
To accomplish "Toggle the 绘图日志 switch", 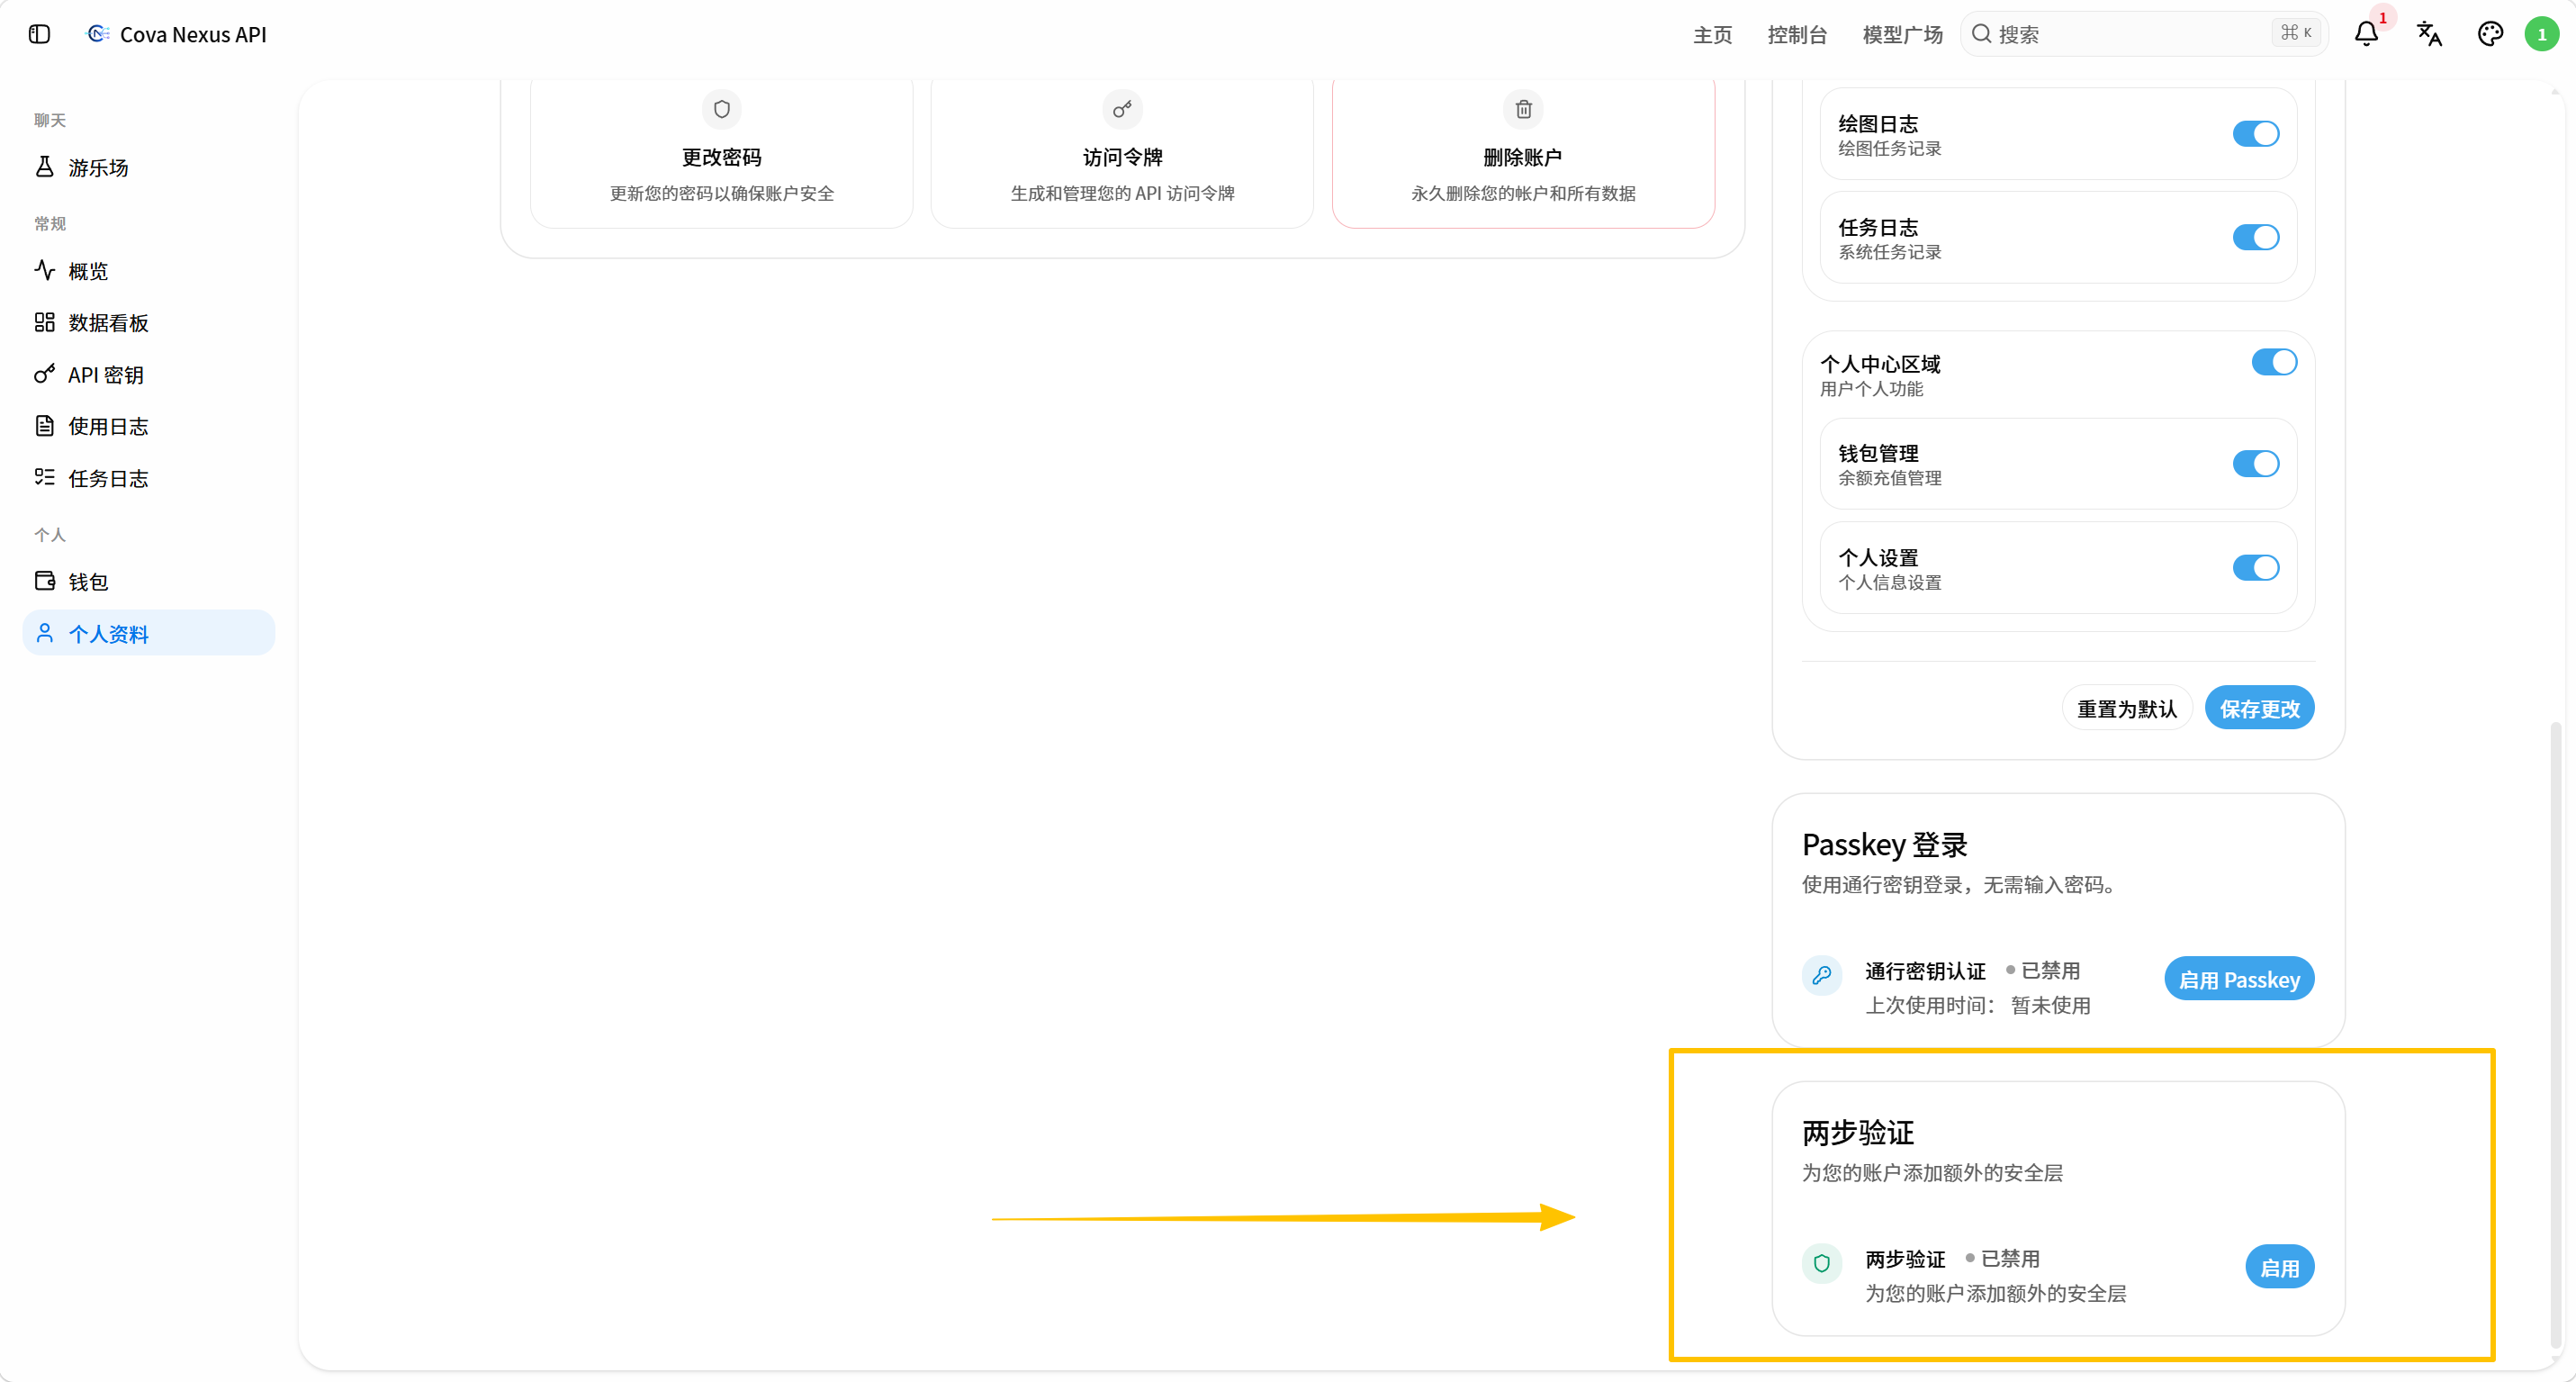I will point(2256,134).
